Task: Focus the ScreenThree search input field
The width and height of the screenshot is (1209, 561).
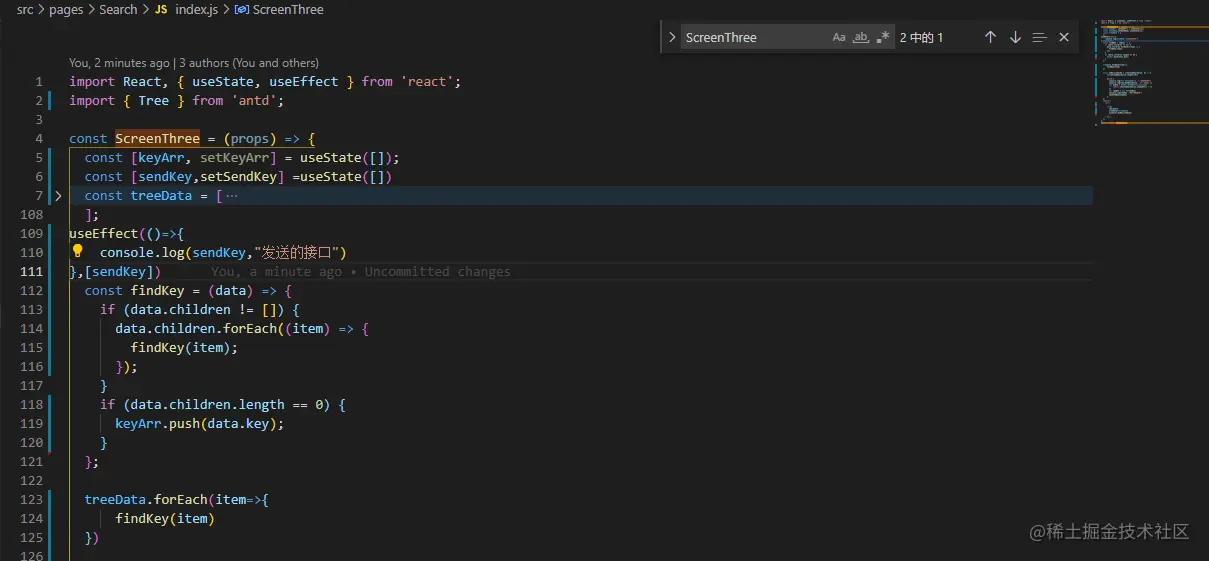Action: [755, 37]
